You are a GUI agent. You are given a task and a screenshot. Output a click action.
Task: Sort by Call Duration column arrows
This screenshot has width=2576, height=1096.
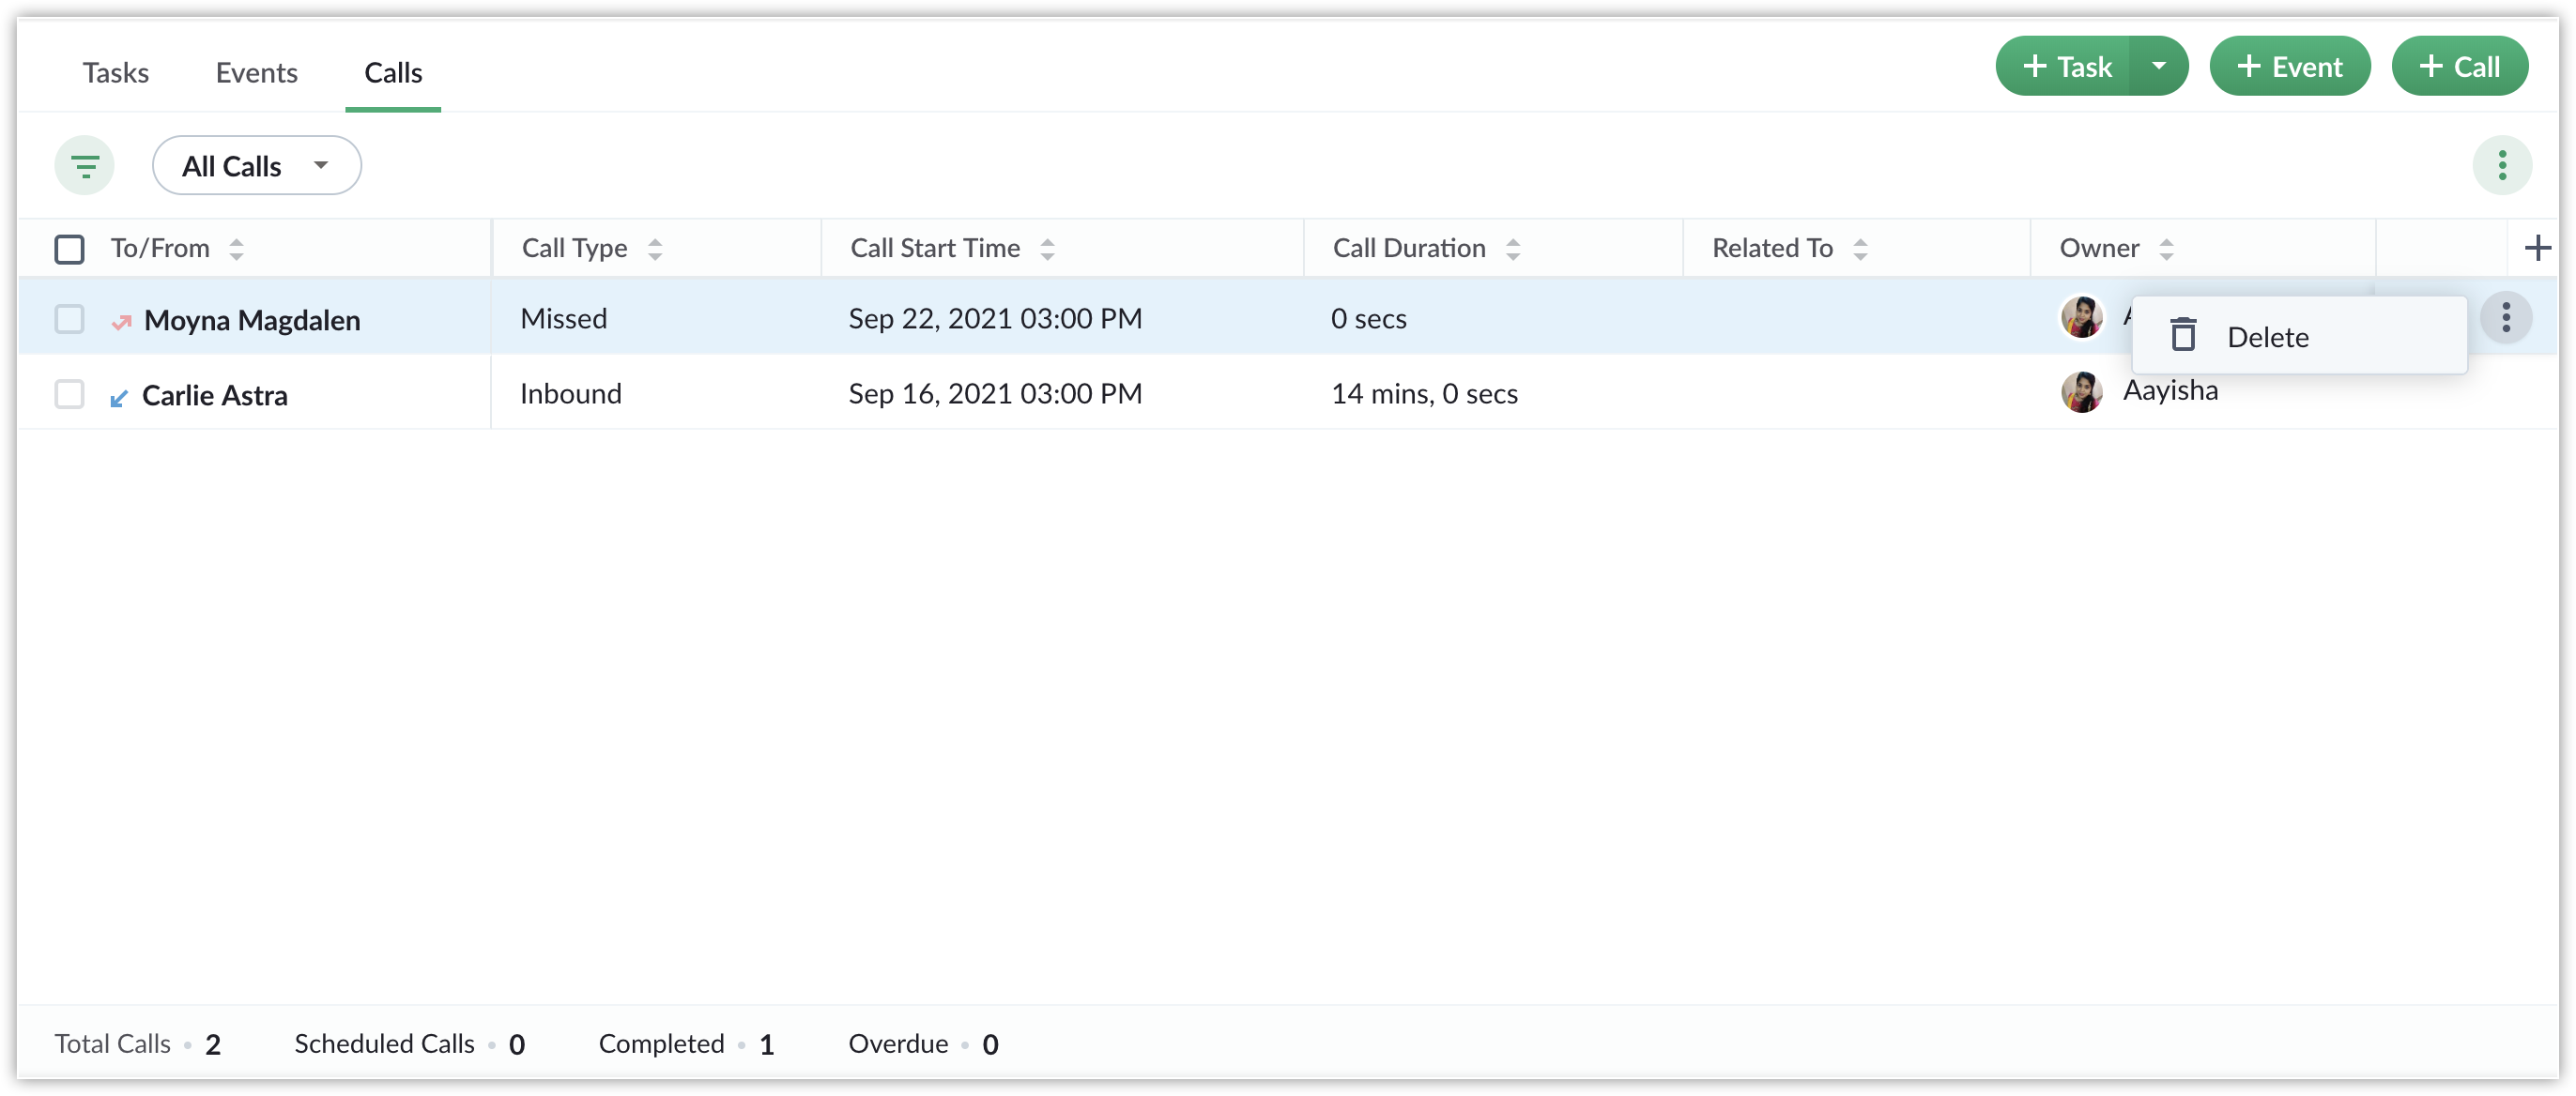click(x=1513, y=249)
